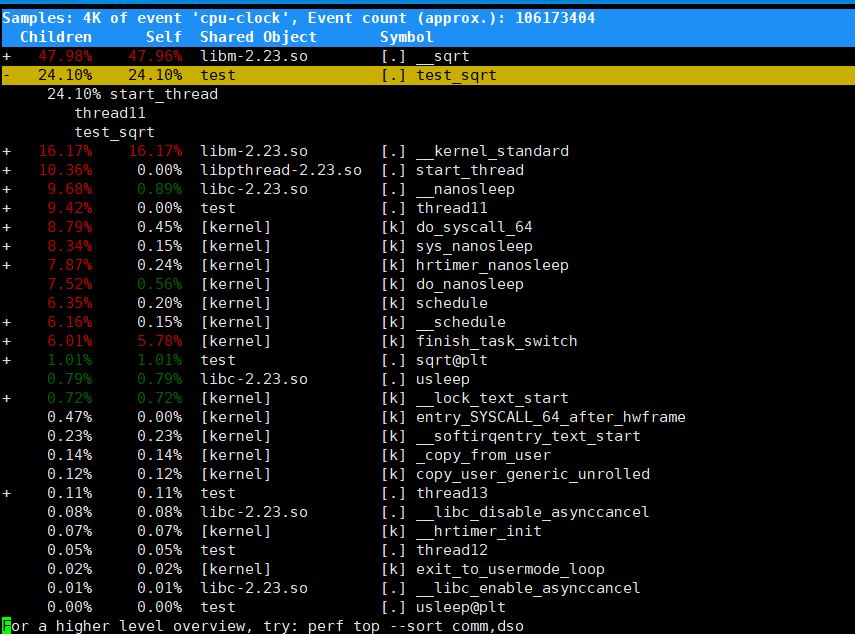Click the 5.78% Self value
This screenshot has height=634, width=855.
(x=159, y=341)
